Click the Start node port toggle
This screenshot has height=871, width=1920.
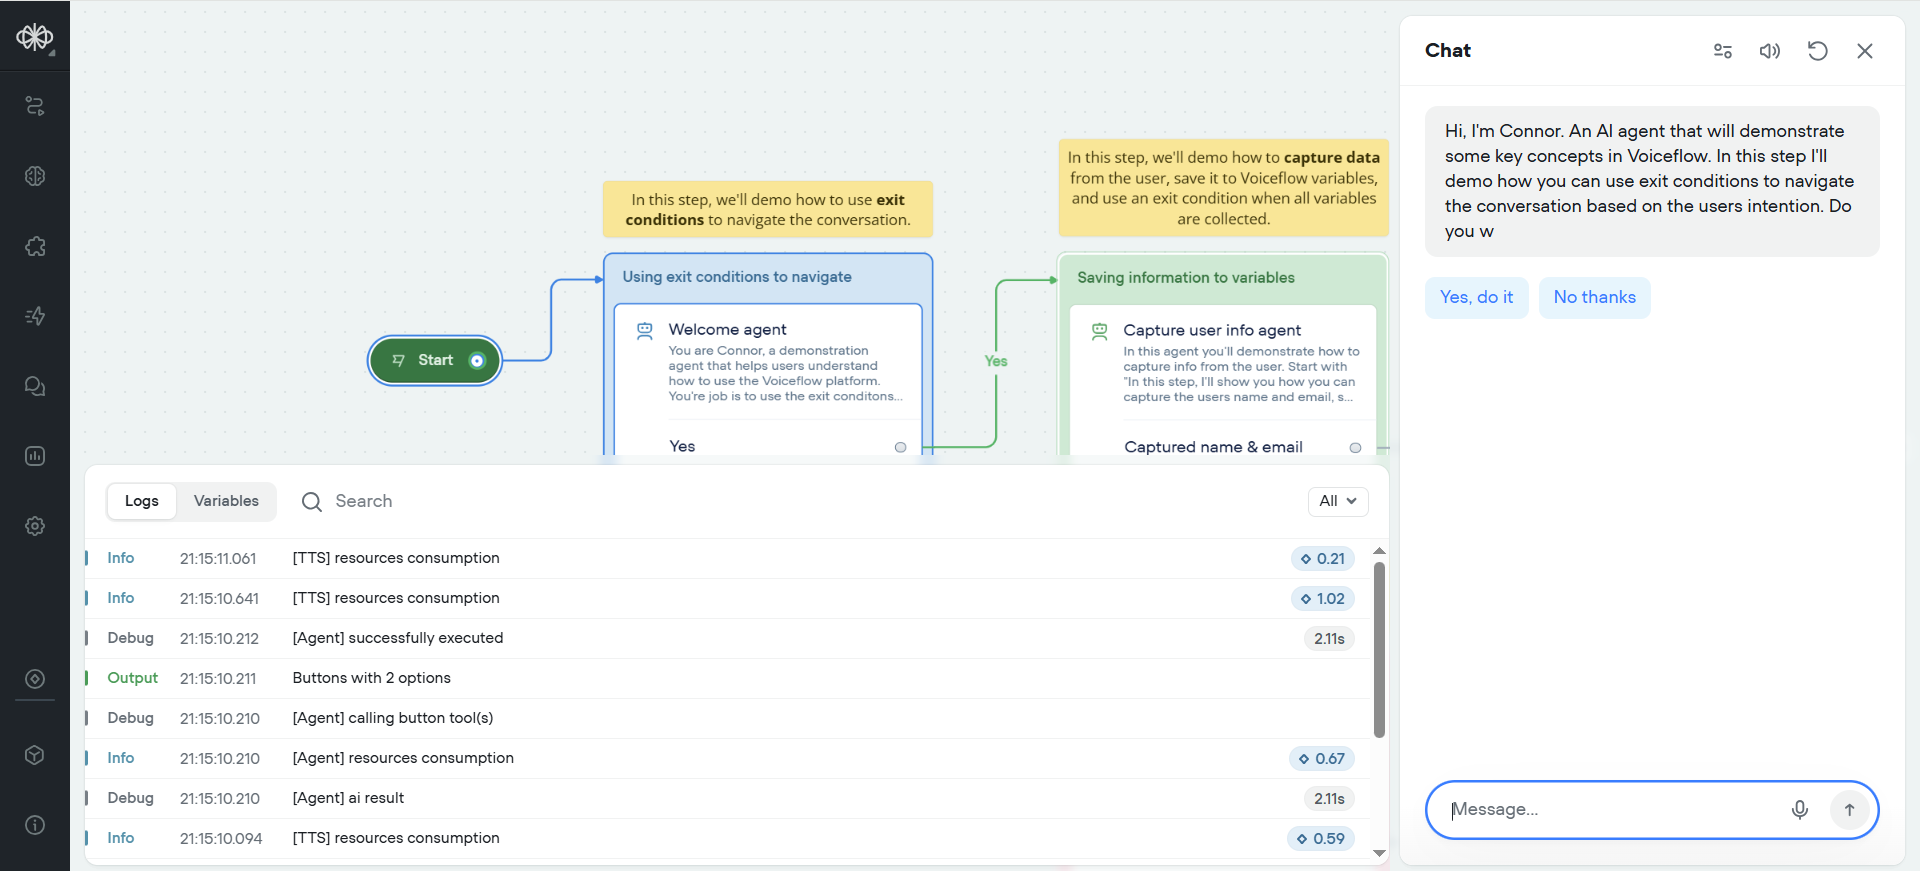click(x=477, y=361)
